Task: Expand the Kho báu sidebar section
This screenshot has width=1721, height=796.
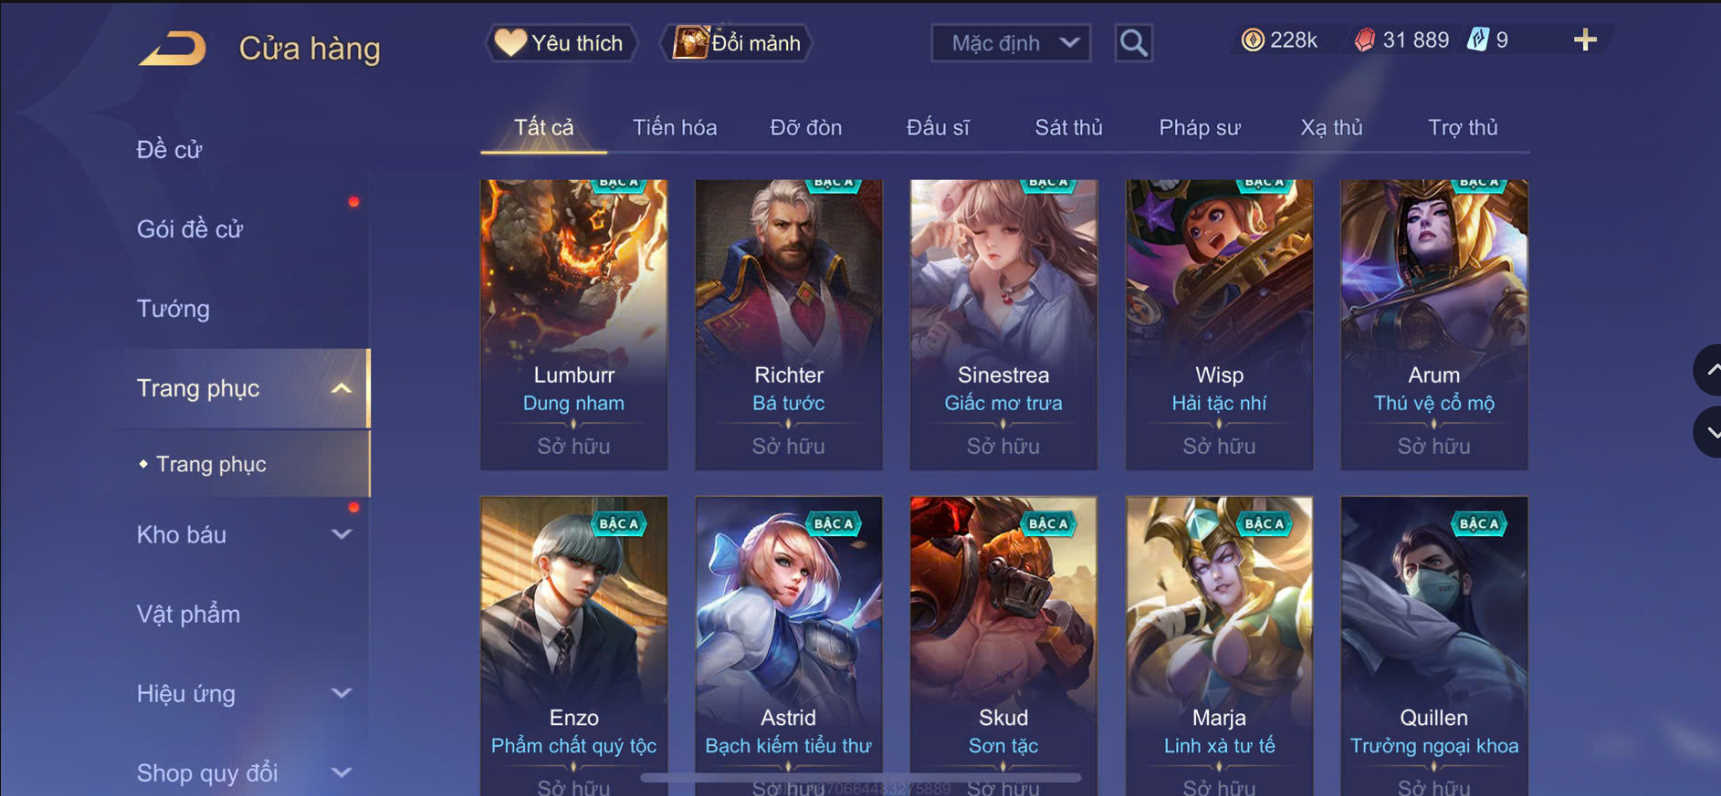Action: pyautogui.click(x=341, y=534)
